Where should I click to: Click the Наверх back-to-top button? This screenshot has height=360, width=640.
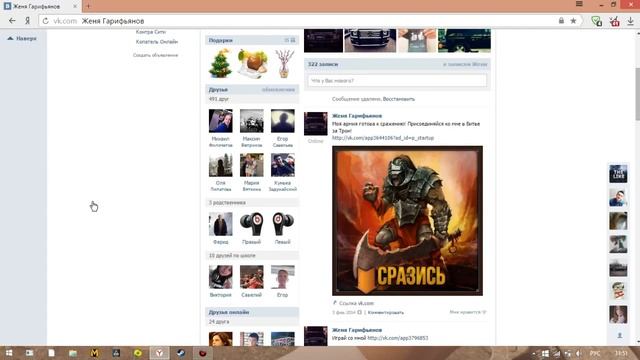[22, 38]
